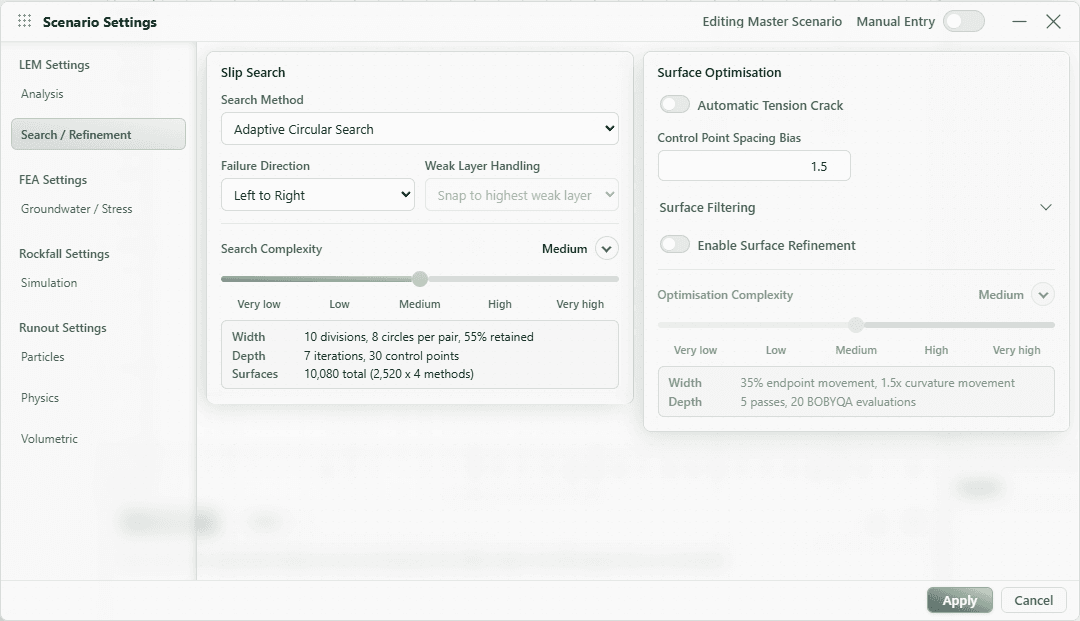The image size is (1080, 621).
Task: Click the Low label under Search Complexity
Action: (x=339, y=304)
